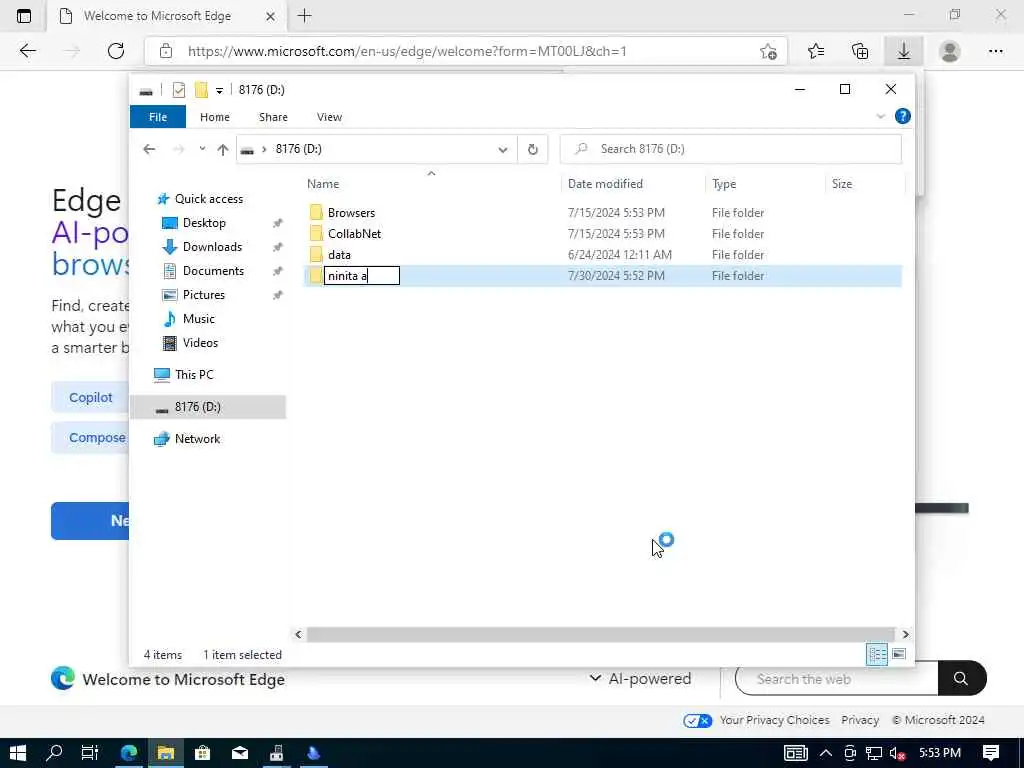Sort by Name column header
This screenshot has height=768, width=1024.
point(323,184)
